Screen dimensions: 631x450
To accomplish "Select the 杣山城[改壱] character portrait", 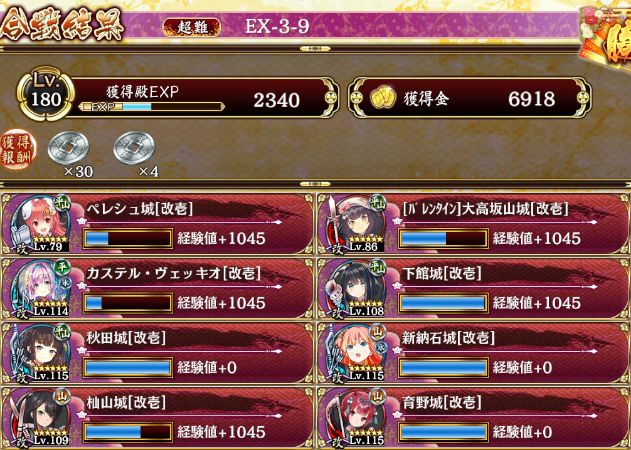I will [39, 417].
